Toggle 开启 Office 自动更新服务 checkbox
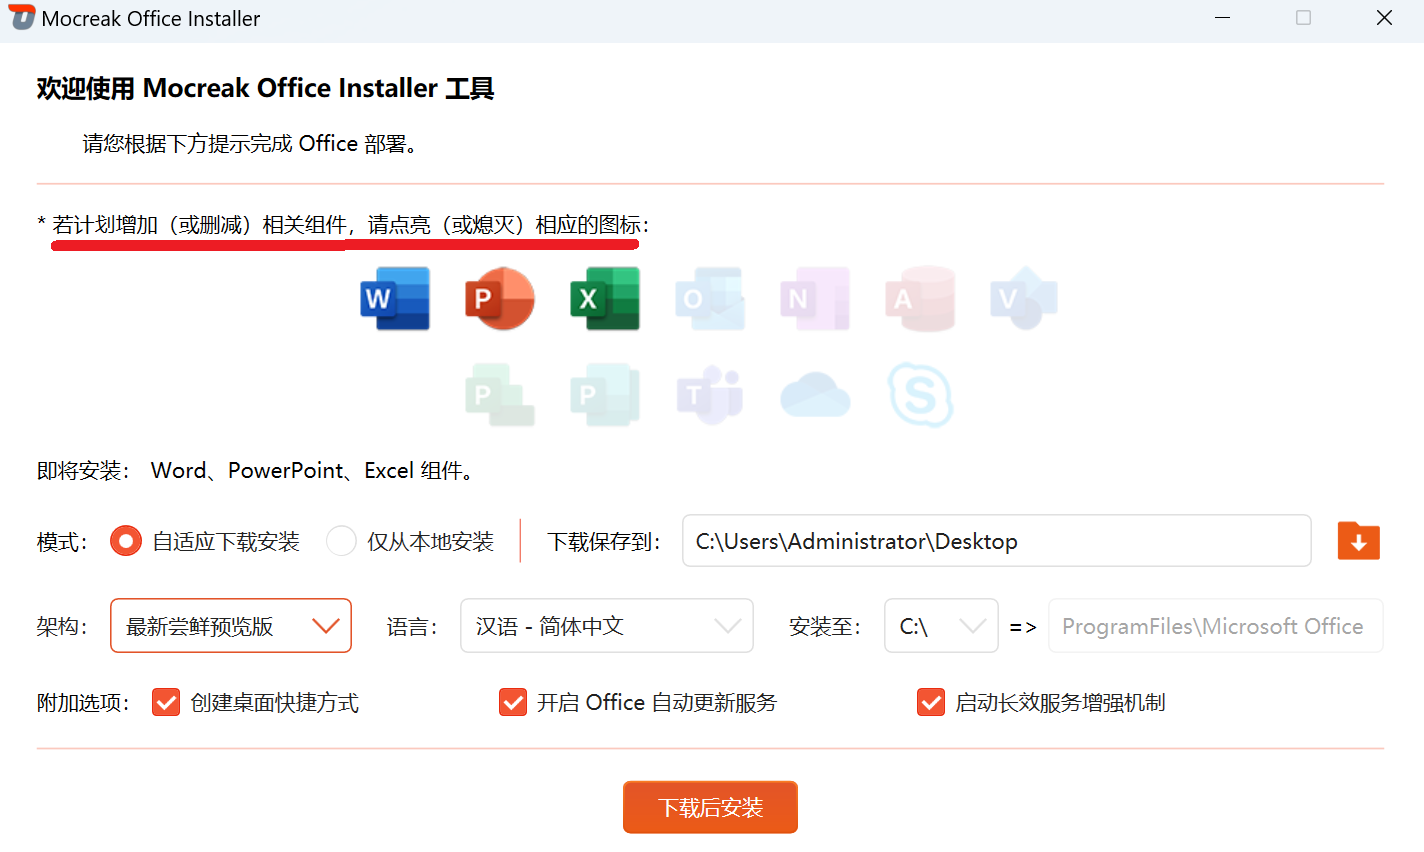Screen dimensions: 1424x852 pos(513,703)
